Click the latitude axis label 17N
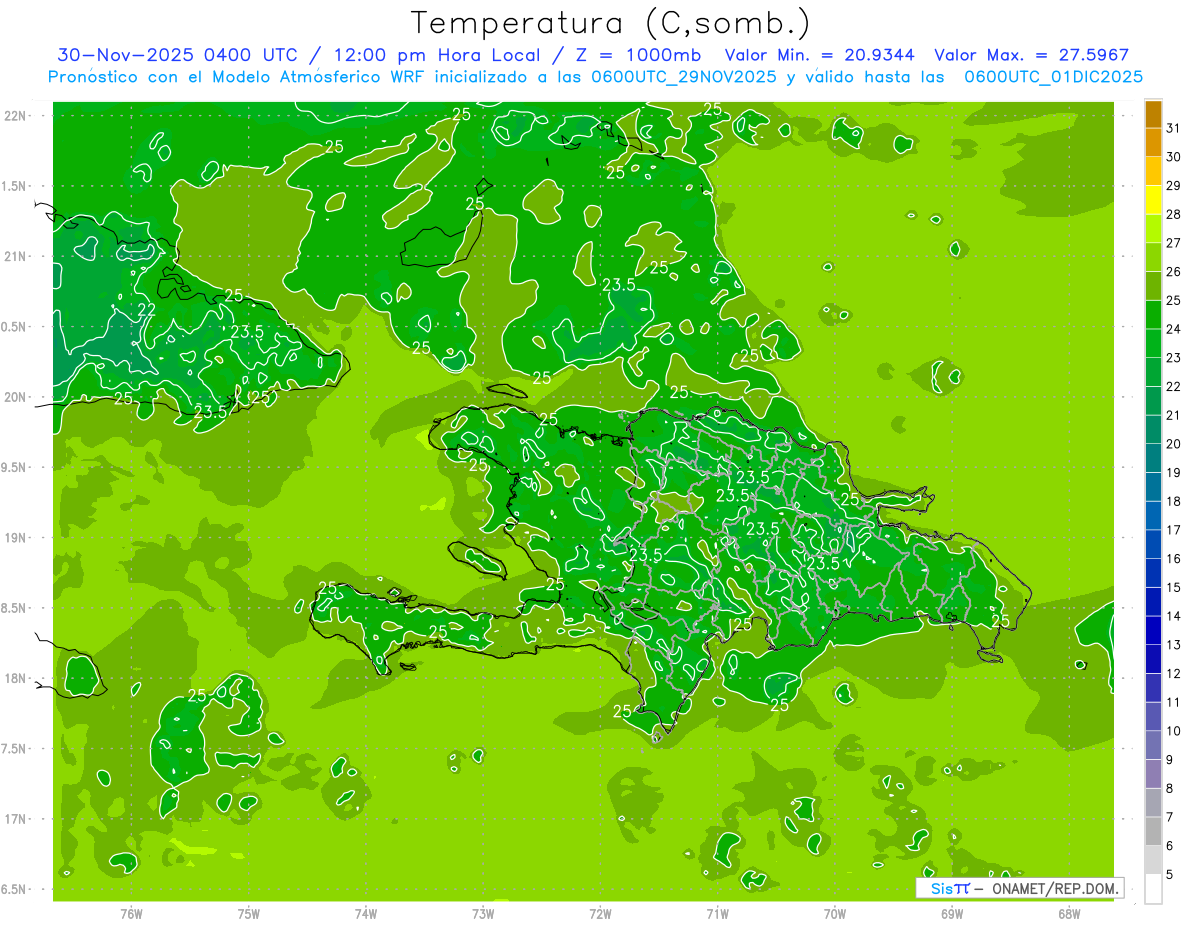 15,819
